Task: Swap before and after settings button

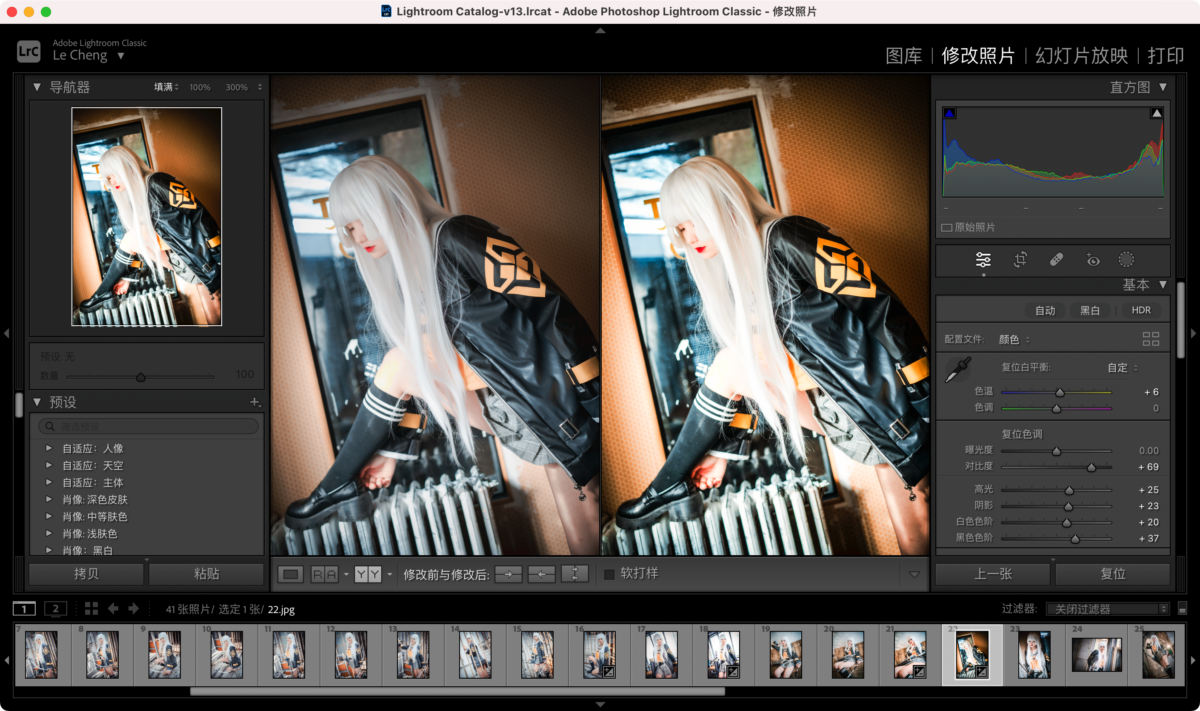Action: click(575, 574)
